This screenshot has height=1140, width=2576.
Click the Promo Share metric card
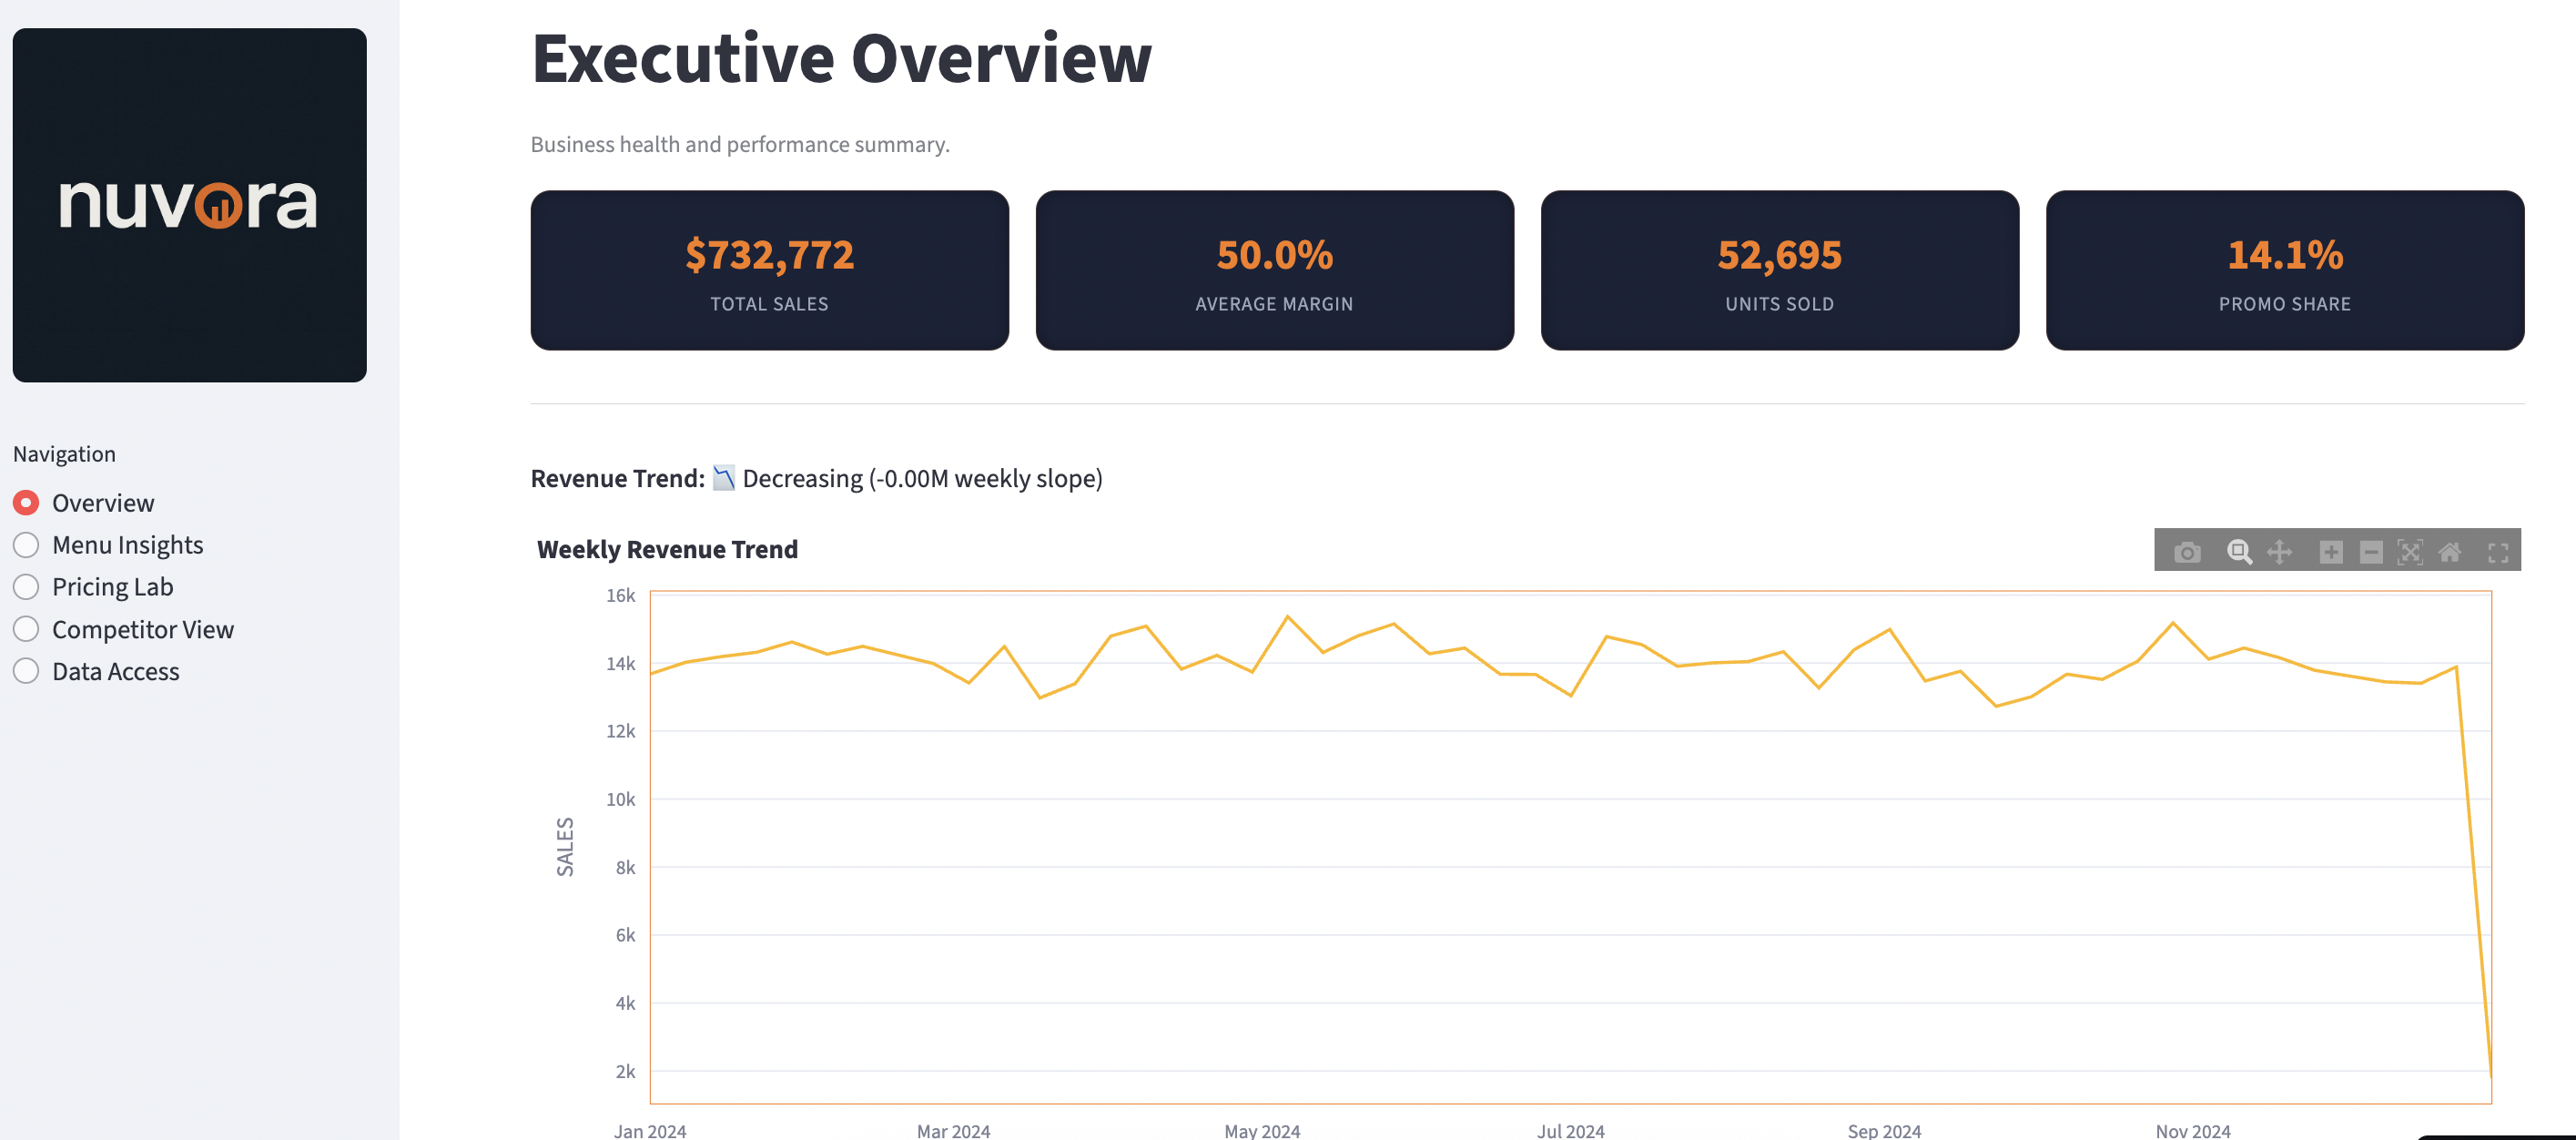click(x=2284, y=270)
